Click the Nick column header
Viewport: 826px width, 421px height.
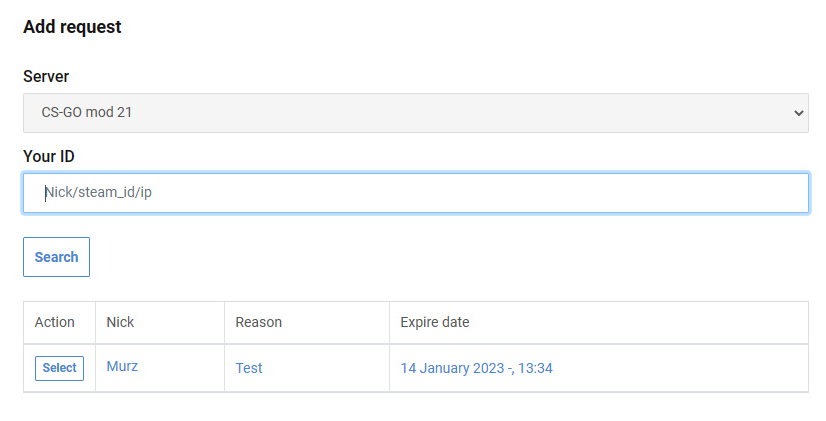120,322
